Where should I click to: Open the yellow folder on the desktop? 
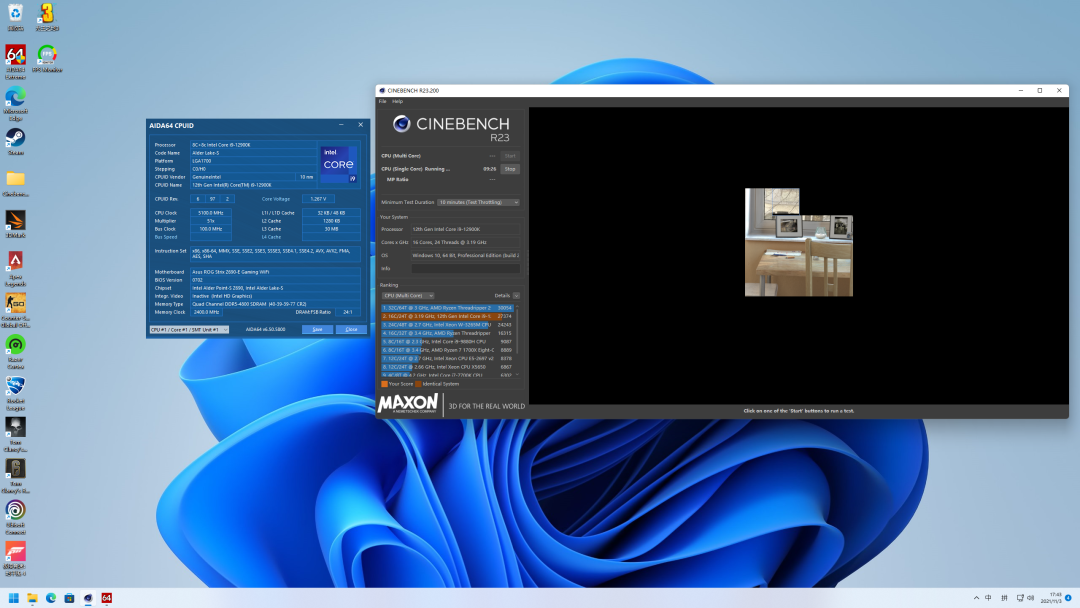click(x=15, y=183)
